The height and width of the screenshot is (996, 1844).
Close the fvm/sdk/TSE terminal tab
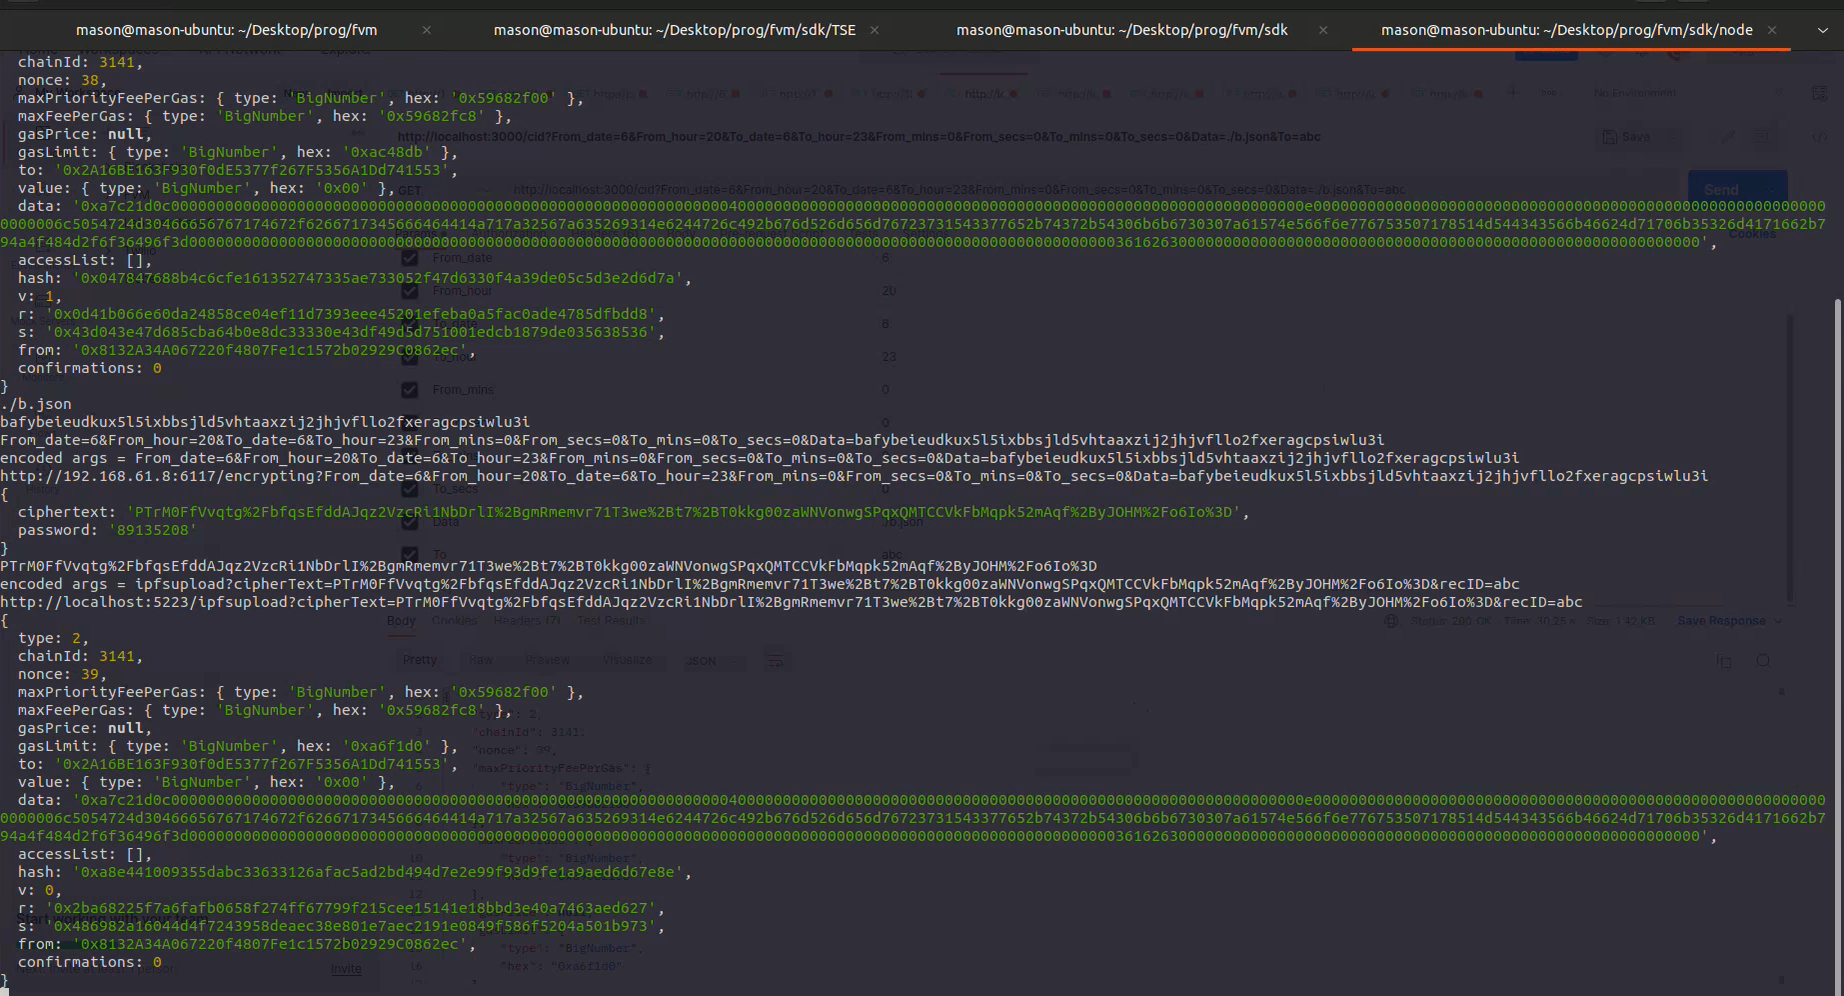[875, 30]
